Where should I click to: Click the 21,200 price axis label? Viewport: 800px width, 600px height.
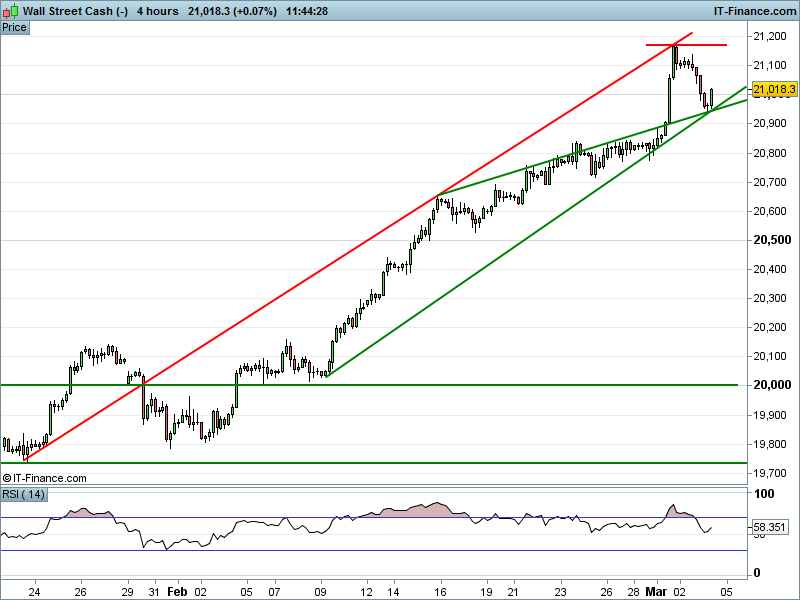tap(770, 36)
